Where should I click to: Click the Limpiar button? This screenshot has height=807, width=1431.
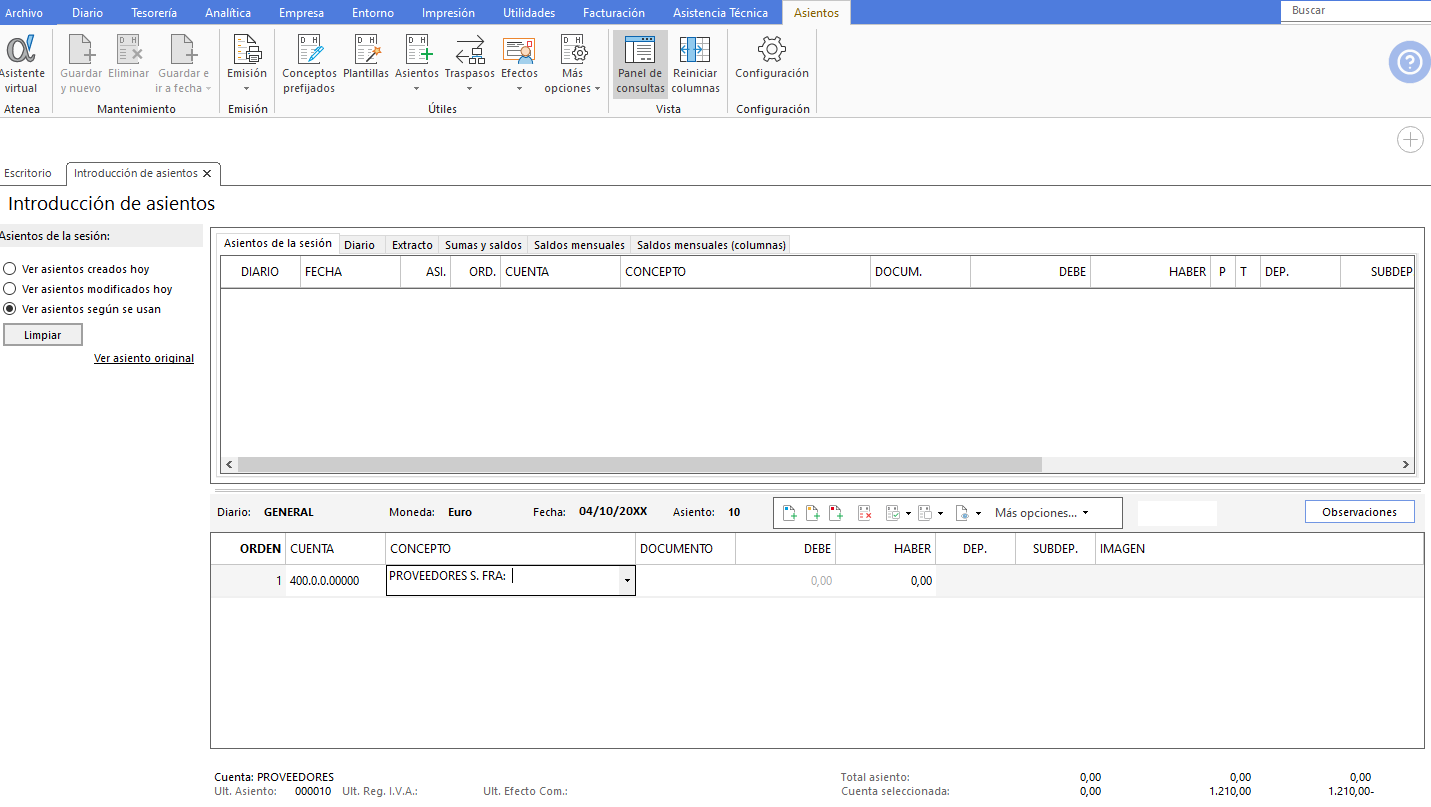click(43, 335)
